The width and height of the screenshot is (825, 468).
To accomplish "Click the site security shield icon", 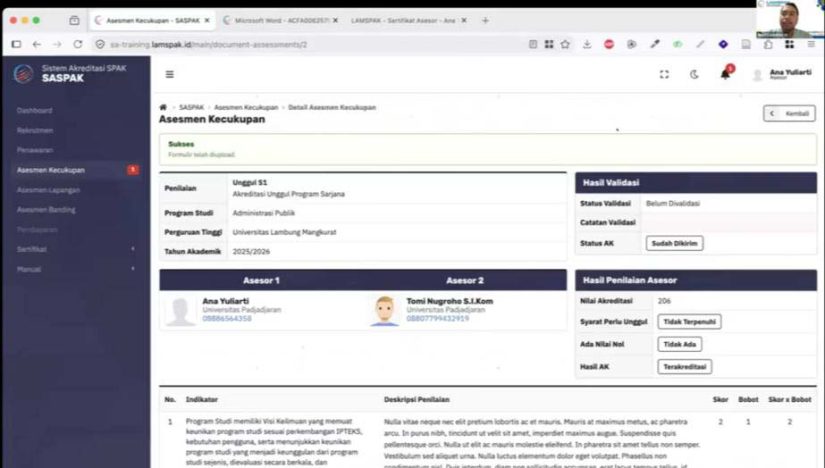I will pyautogui.click(x=100, y=44).
